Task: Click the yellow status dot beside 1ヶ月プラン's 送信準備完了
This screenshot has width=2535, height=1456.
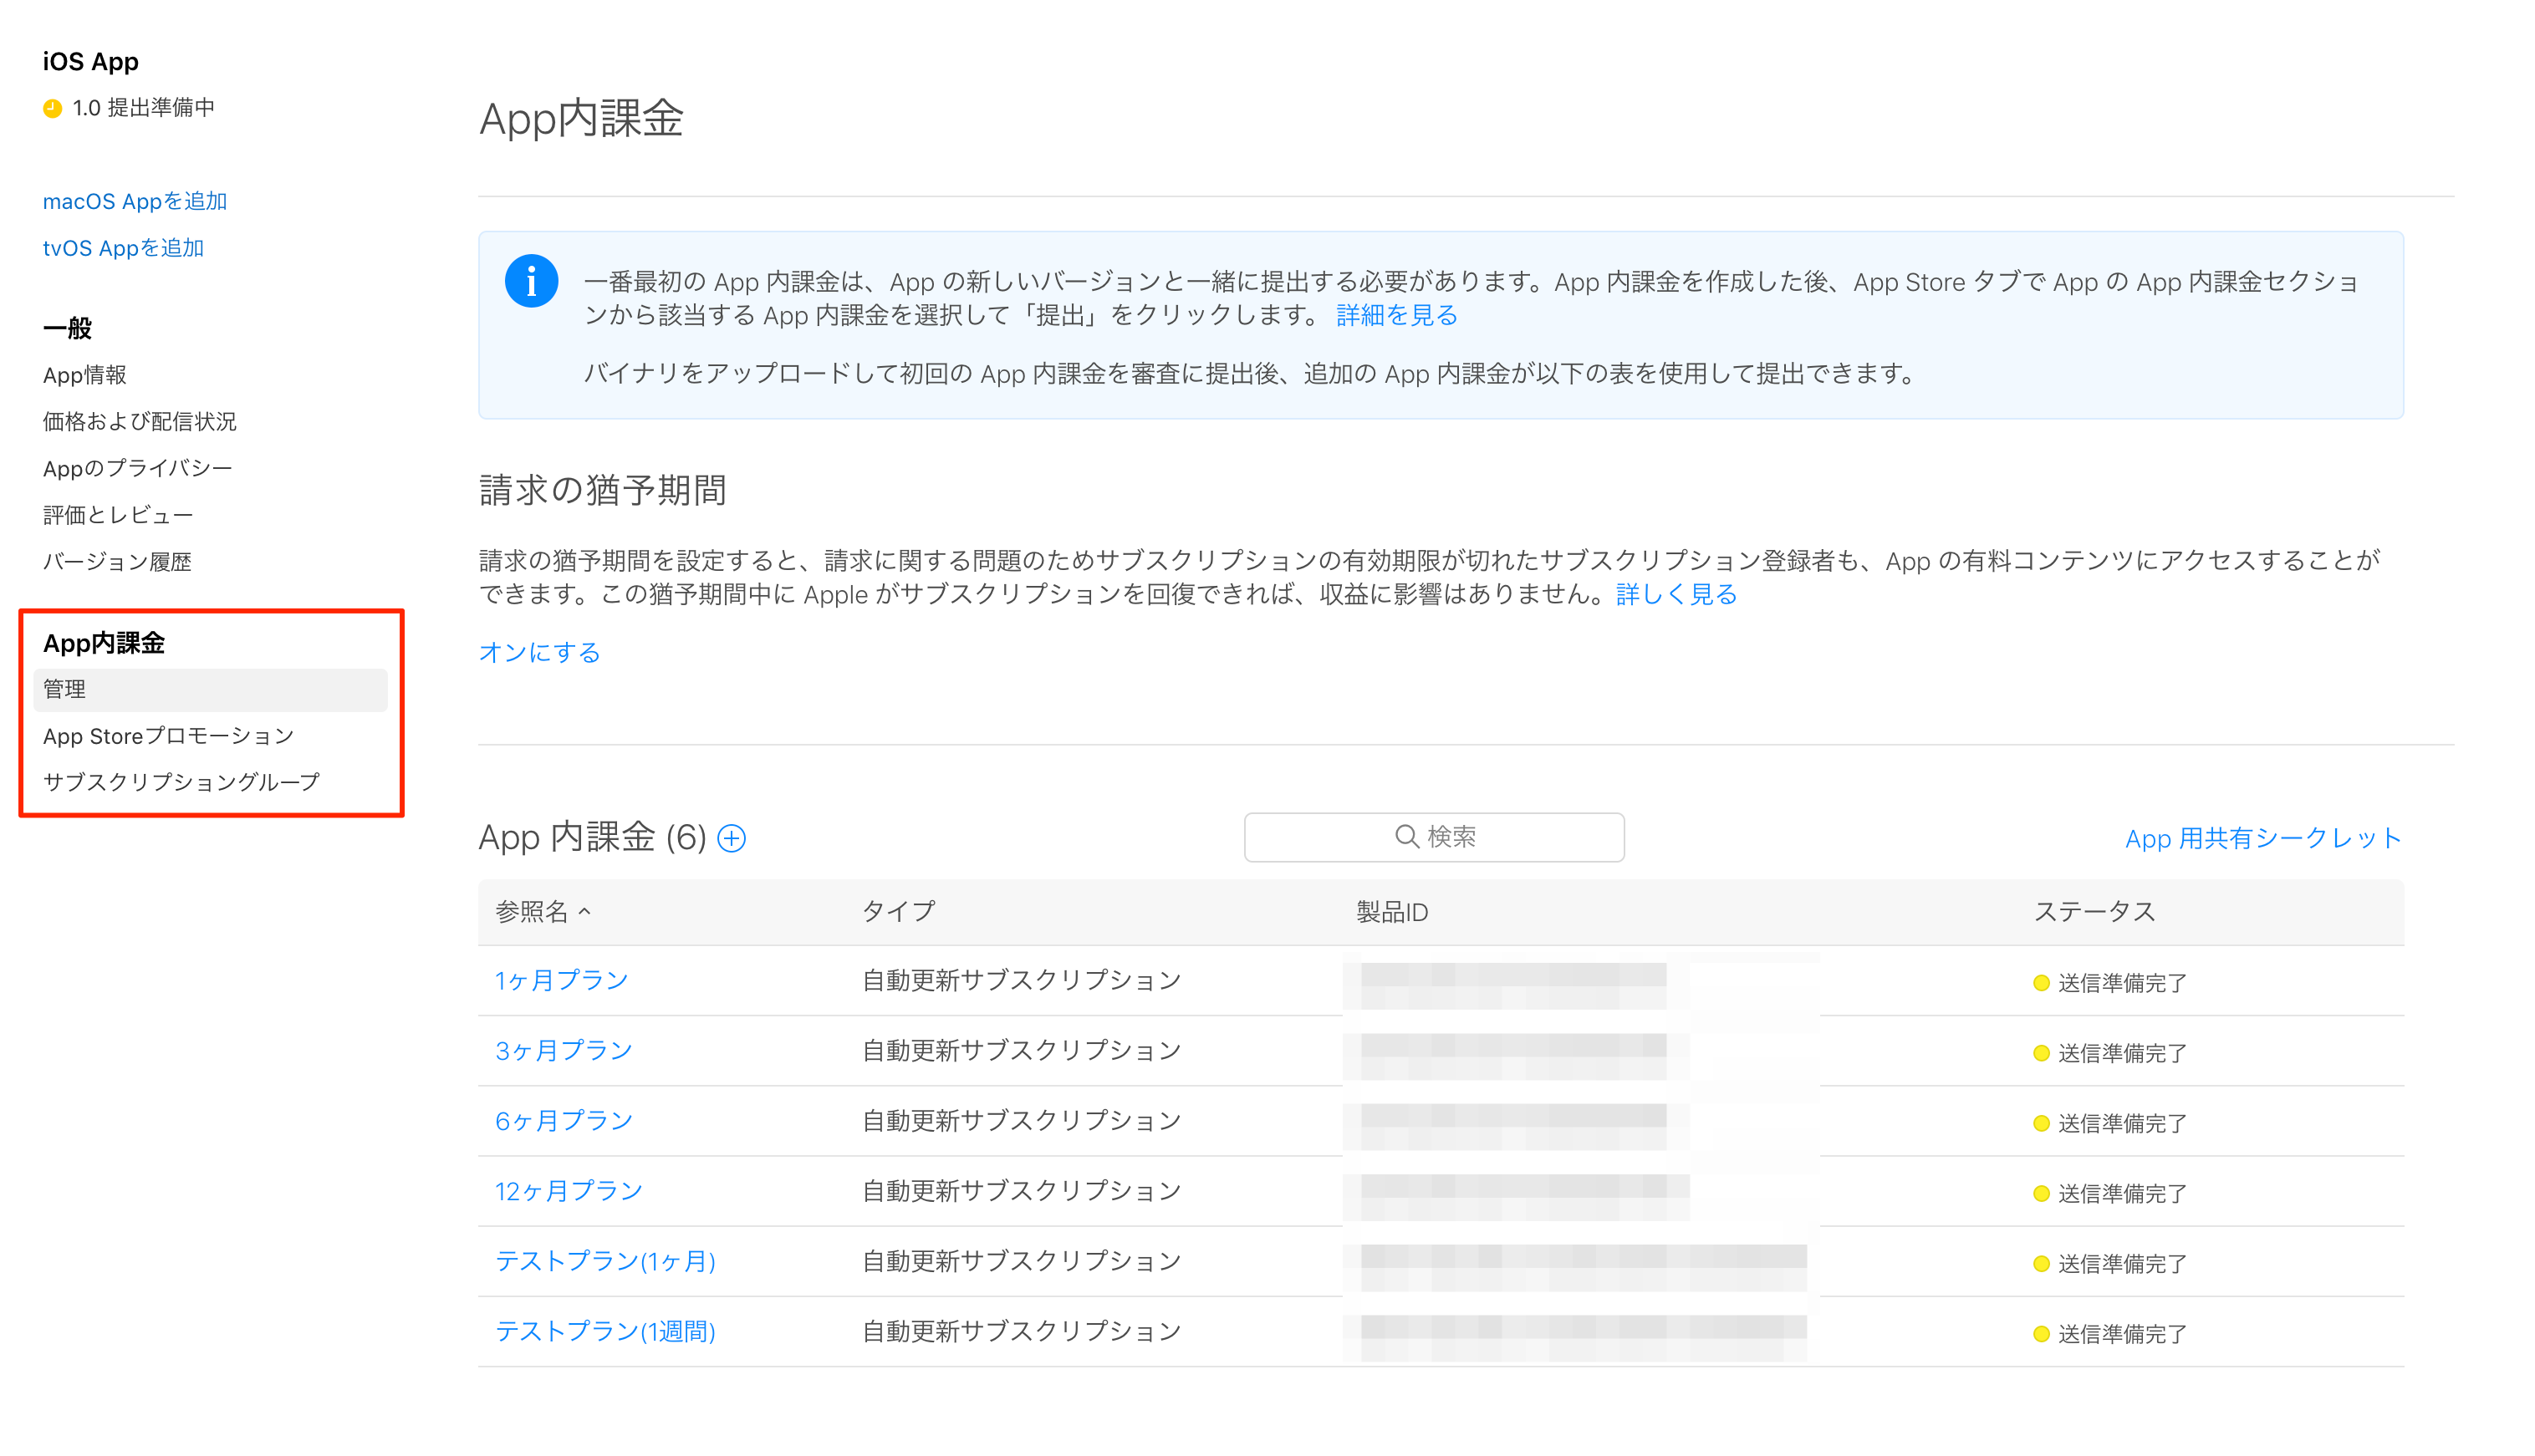Action: pyautogui.click(x=2040, y=982)
